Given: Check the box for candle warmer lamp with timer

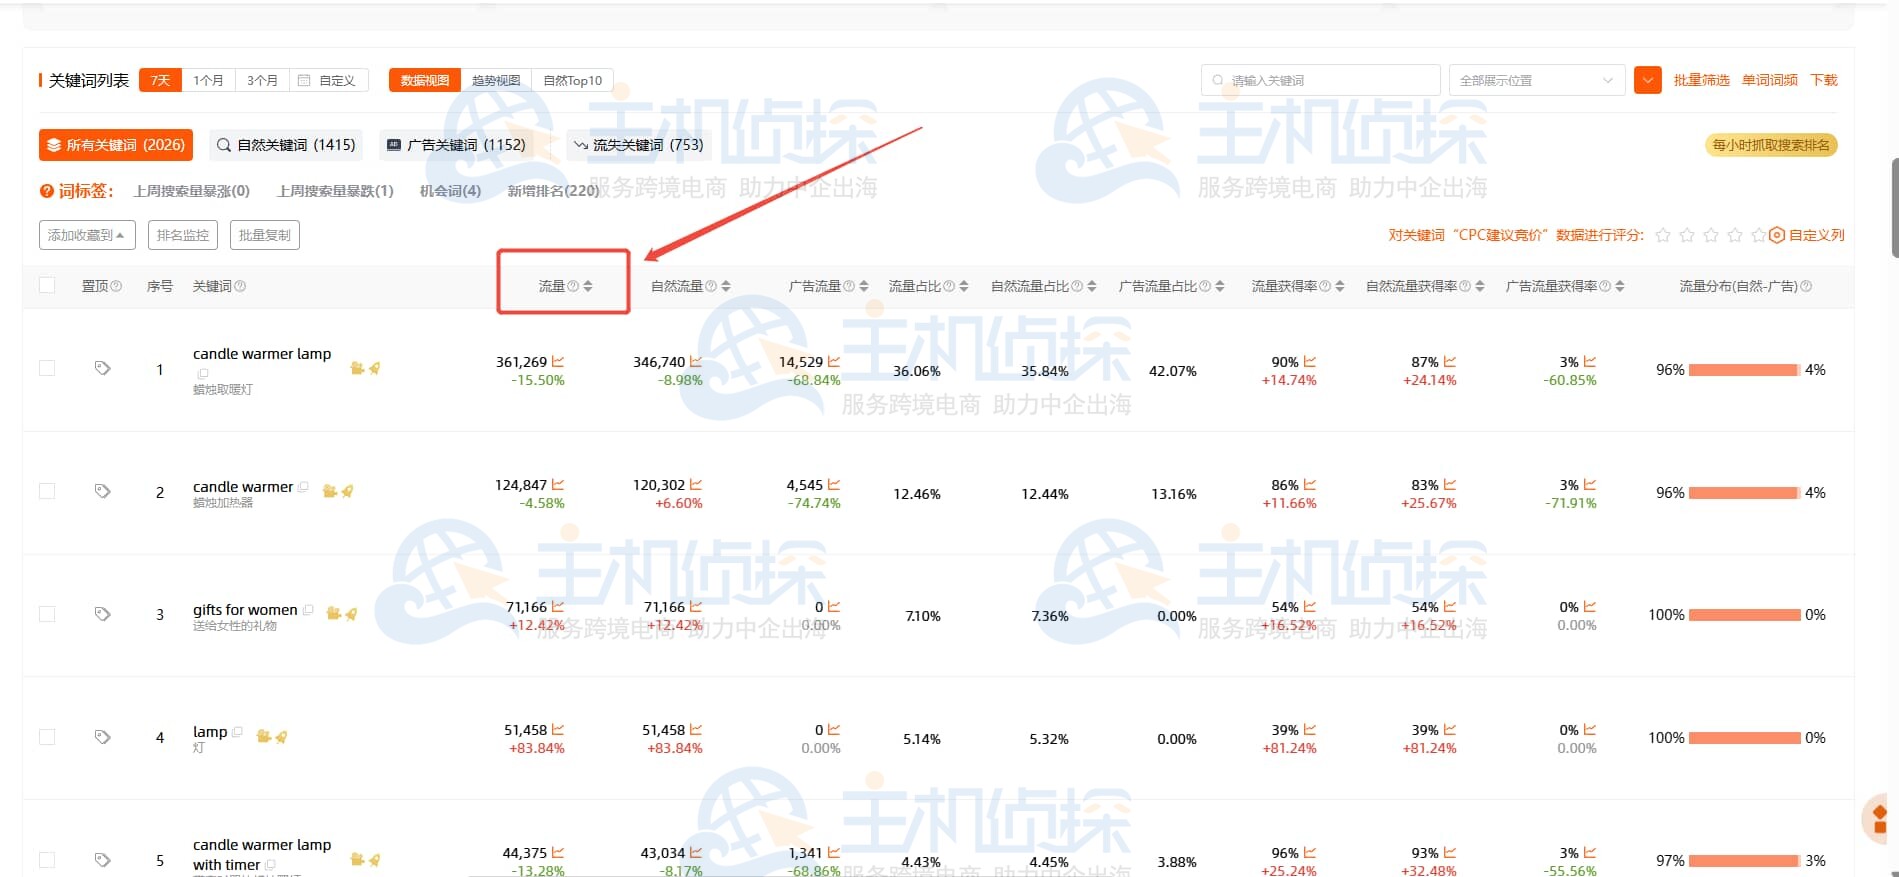Looking at the screenshot, I should (x=47, y=860).
